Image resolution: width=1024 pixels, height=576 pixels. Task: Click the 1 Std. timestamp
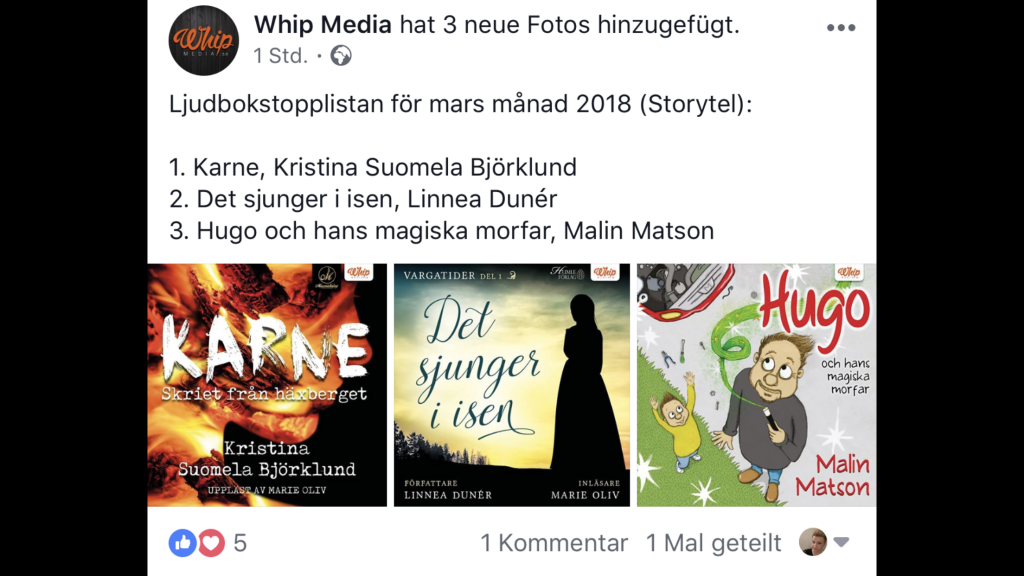click(x=281, y=56)
